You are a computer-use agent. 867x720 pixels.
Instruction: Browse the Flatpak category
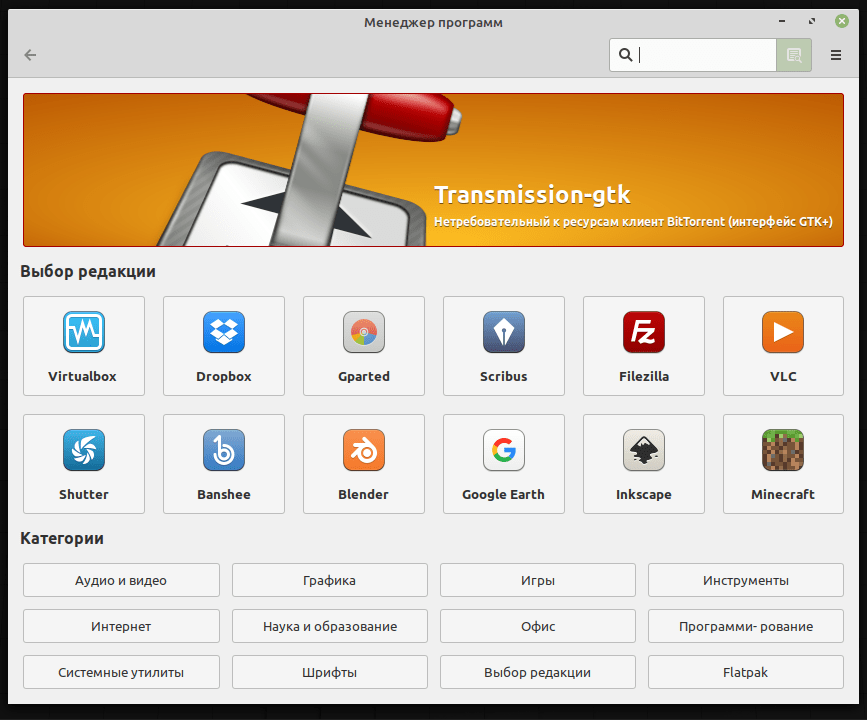click(x=745, y=672)
